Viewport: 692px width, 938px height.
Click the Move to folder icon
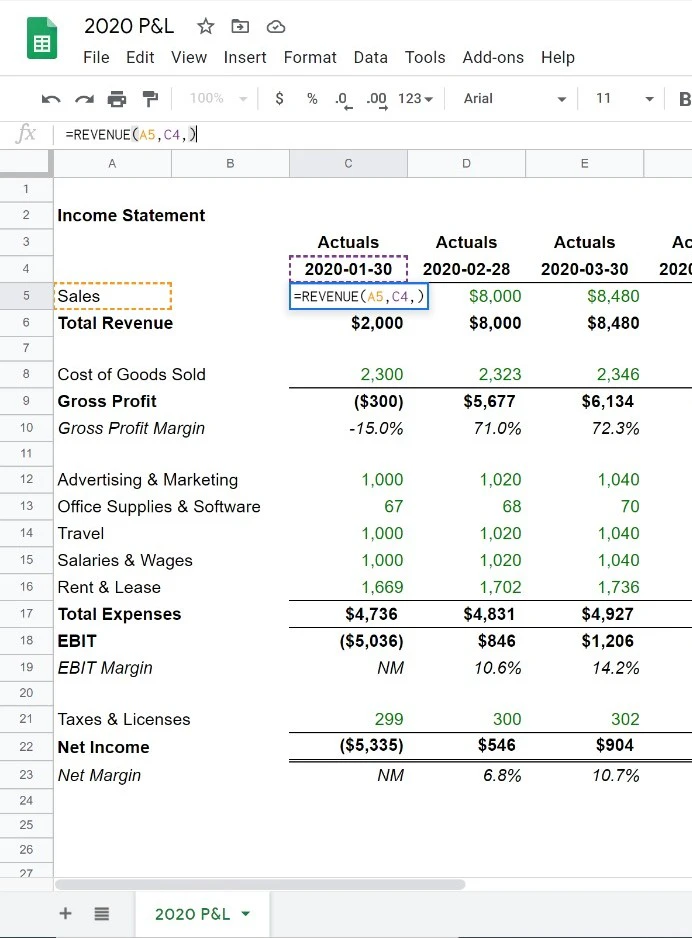click(240, 26)
